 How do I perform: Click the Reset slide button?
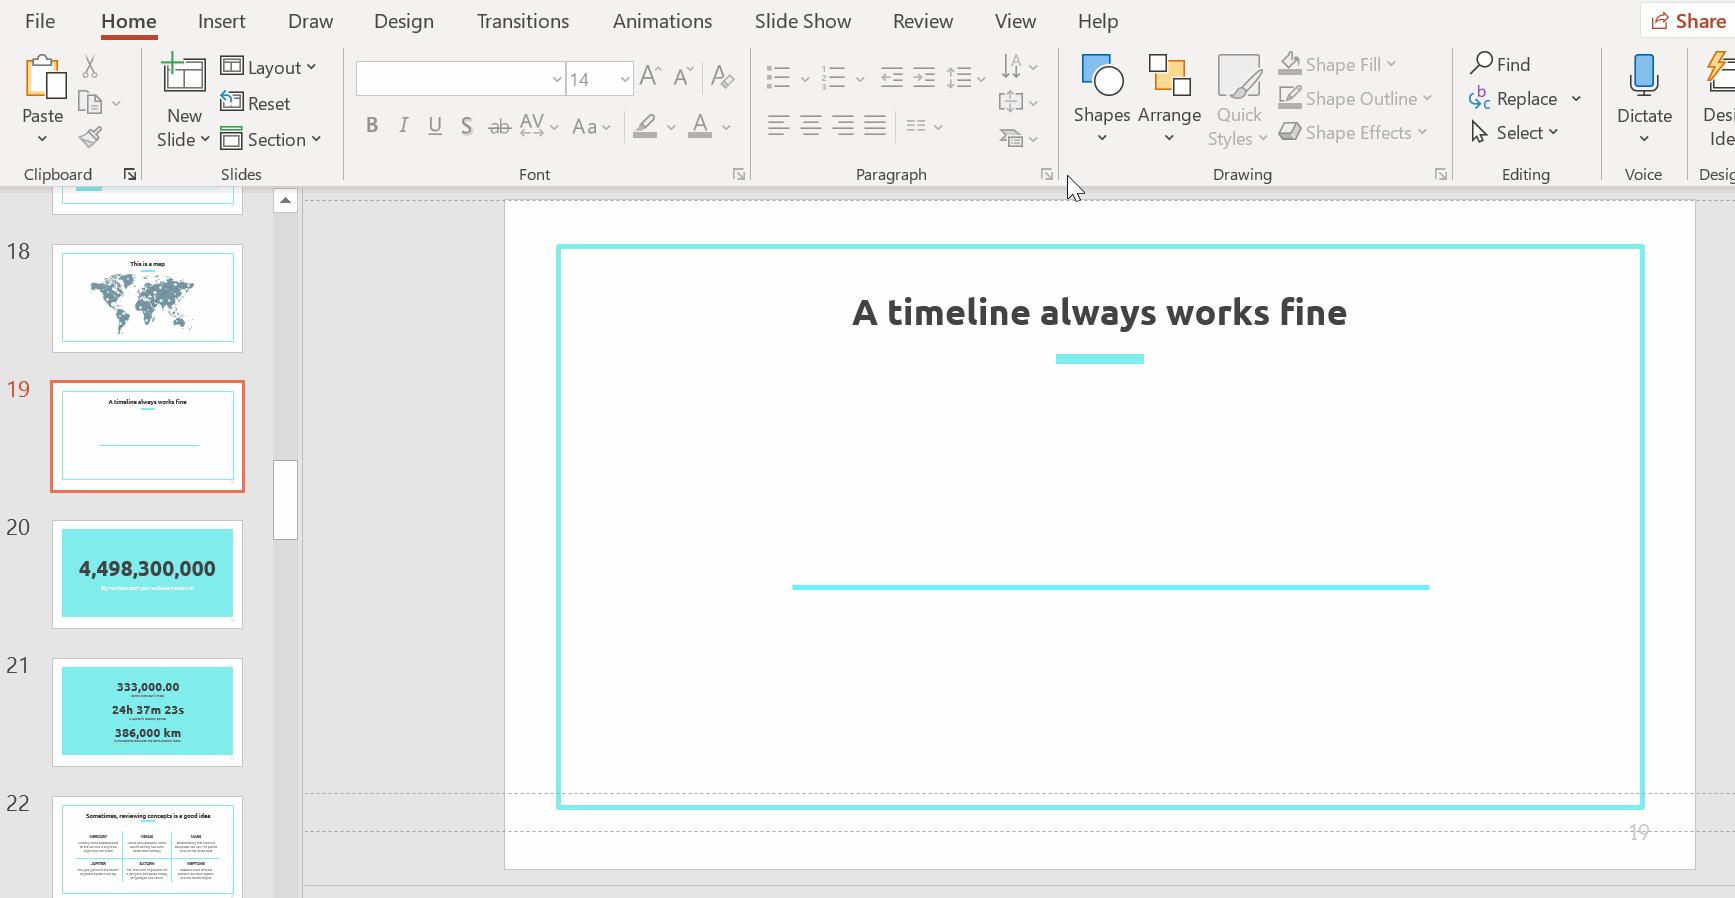[x=256, y=103]
